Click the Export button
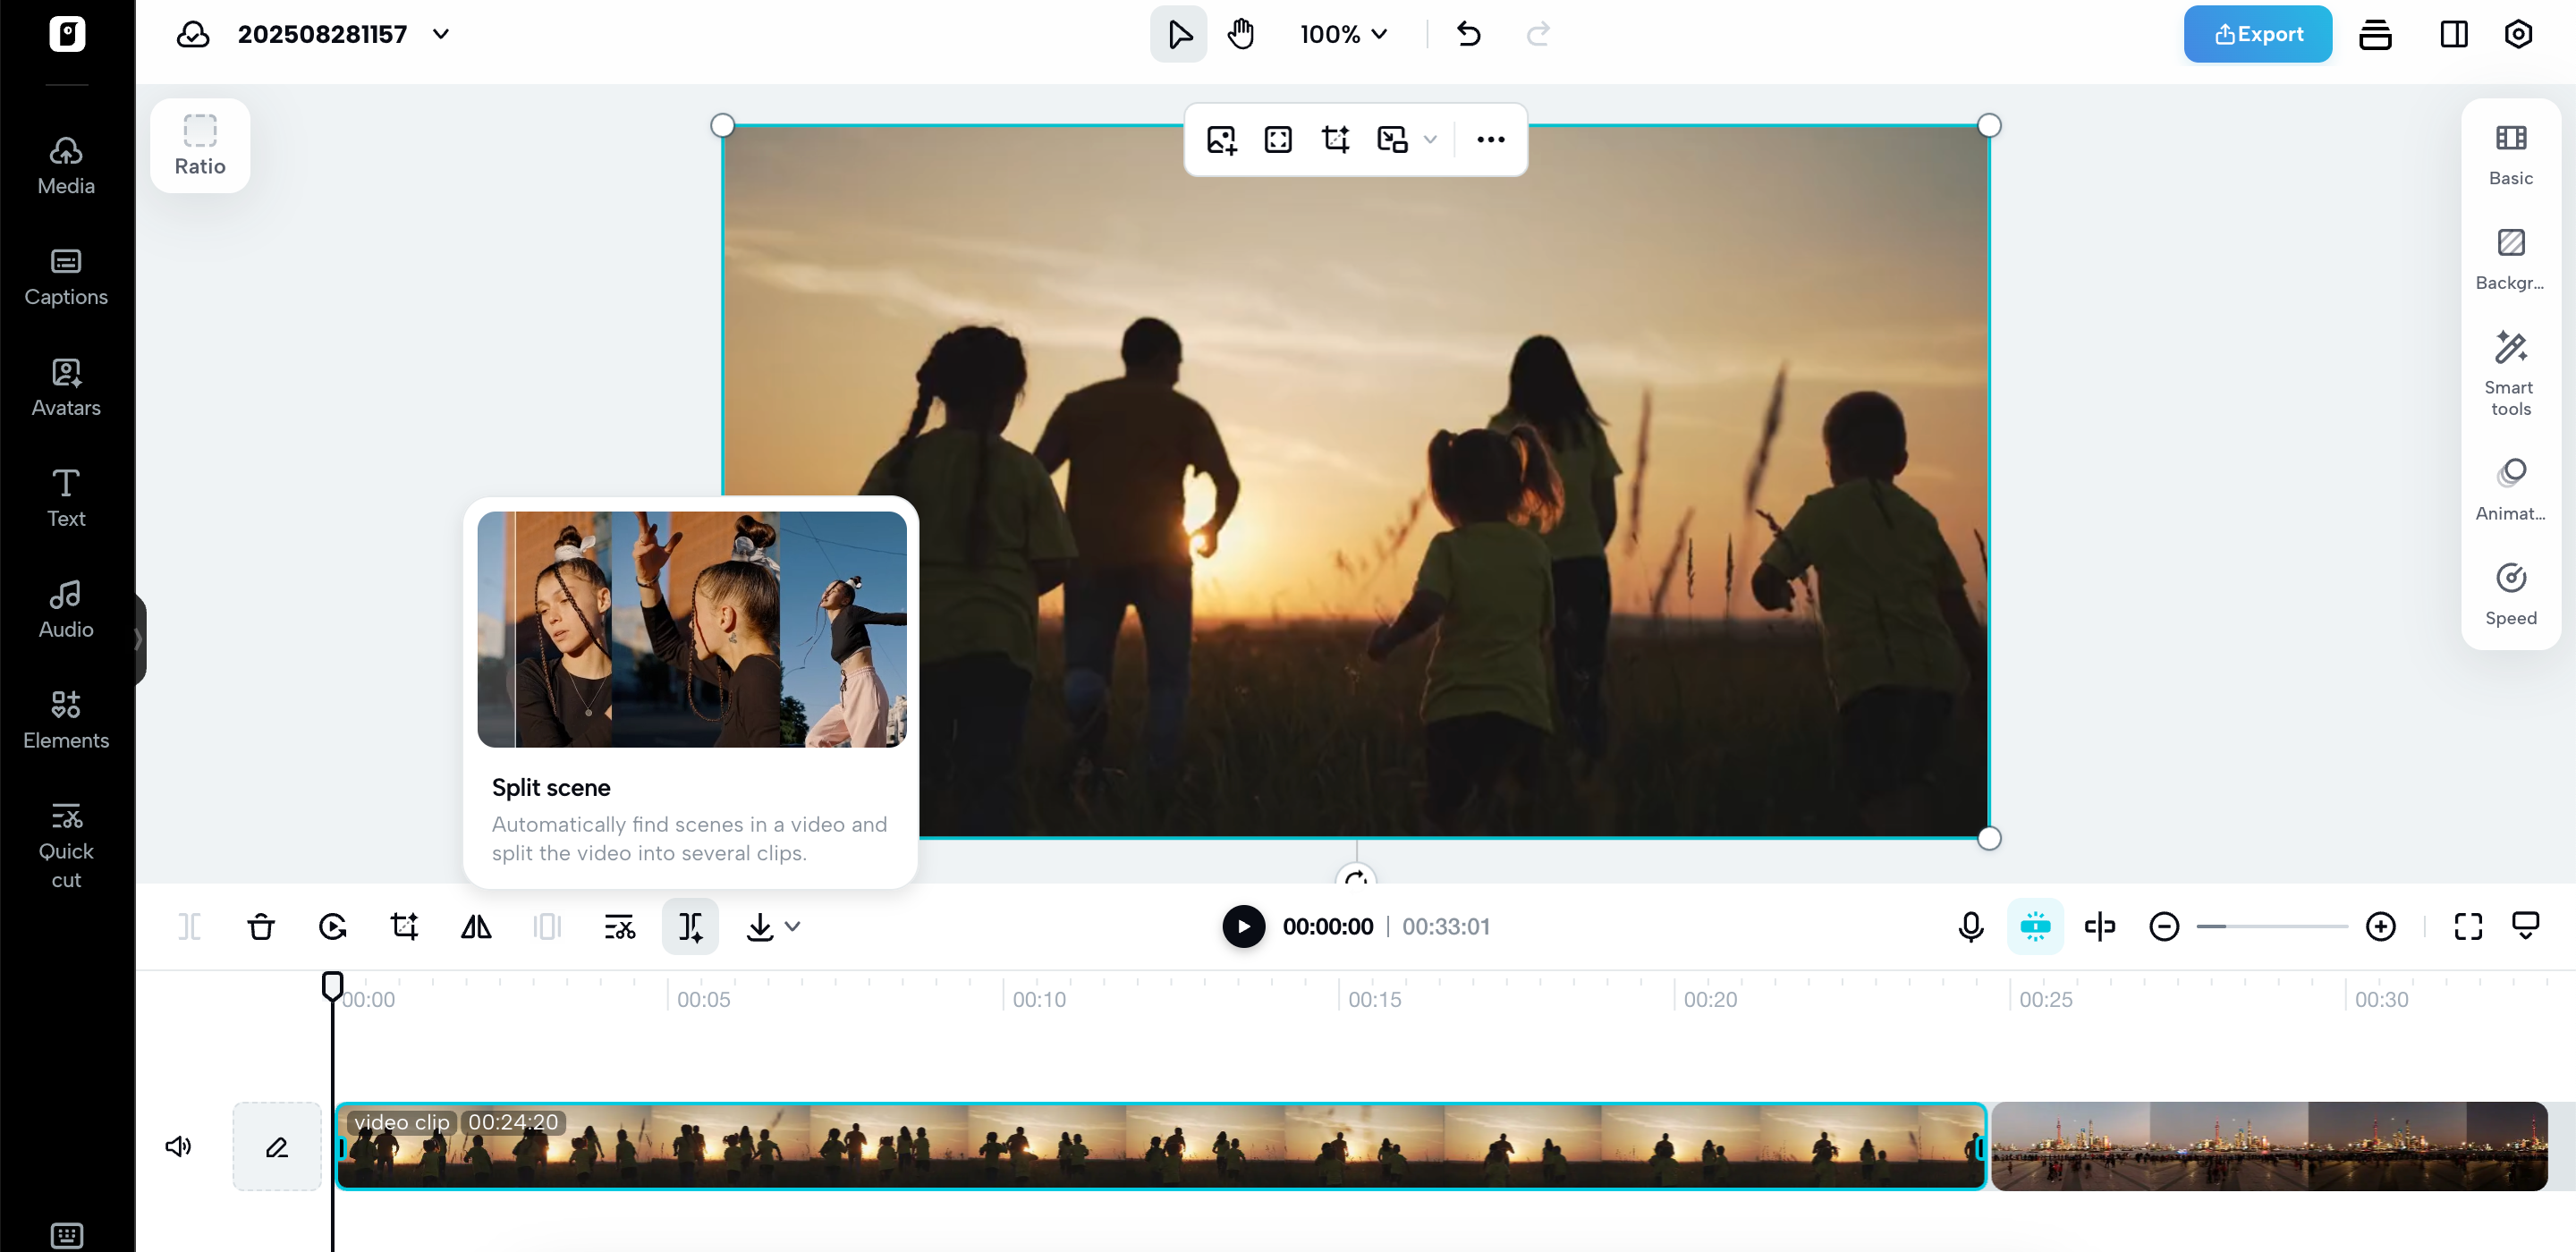 point(2257,34)
